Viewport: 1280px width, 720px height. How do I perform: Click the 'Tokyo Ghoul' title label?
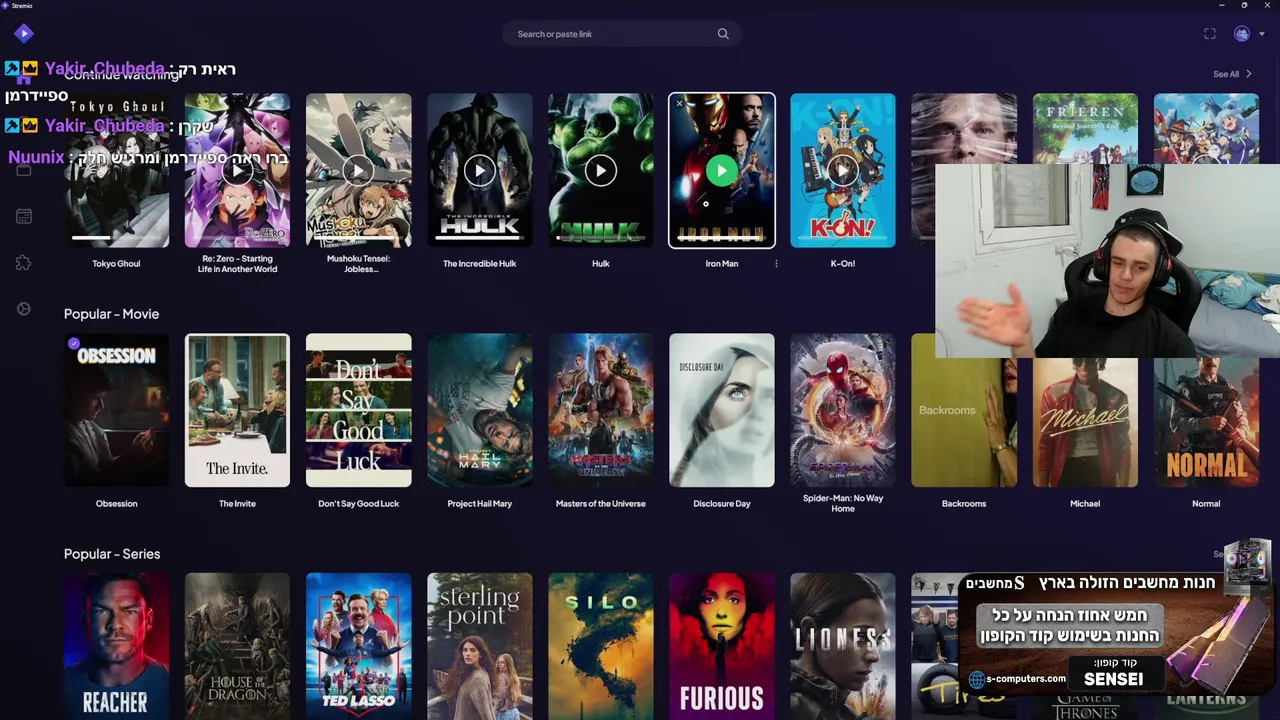tap(116, 264)
